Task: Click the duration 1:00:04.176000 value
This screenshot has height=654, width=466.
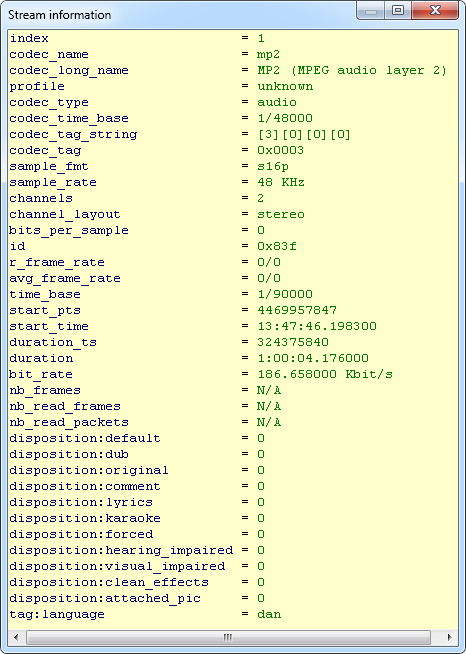Action: 313,358
